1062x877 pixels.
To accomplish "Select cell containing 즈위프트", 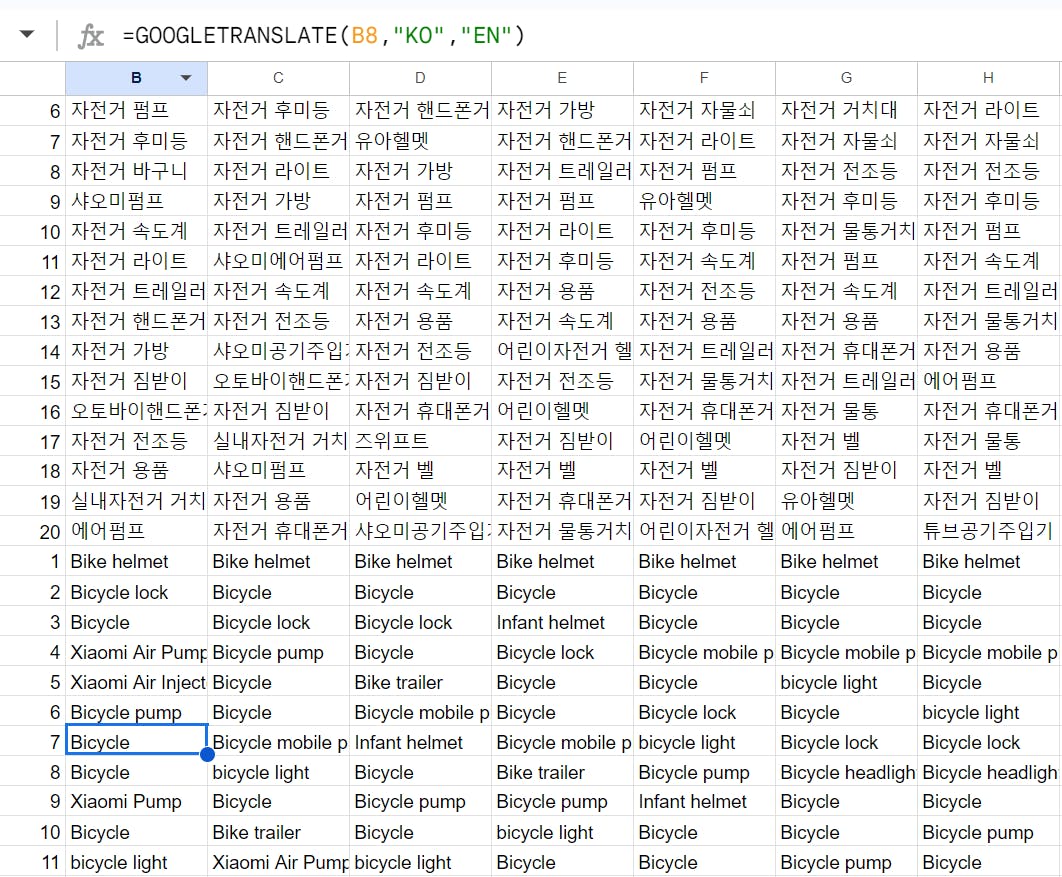I will [x=421, y=441].
